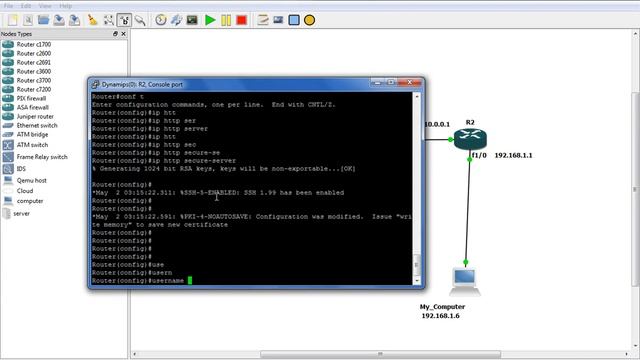Open console to all devices icon
This screenshot has height=360, width=640.
click(x=192, y=20)
